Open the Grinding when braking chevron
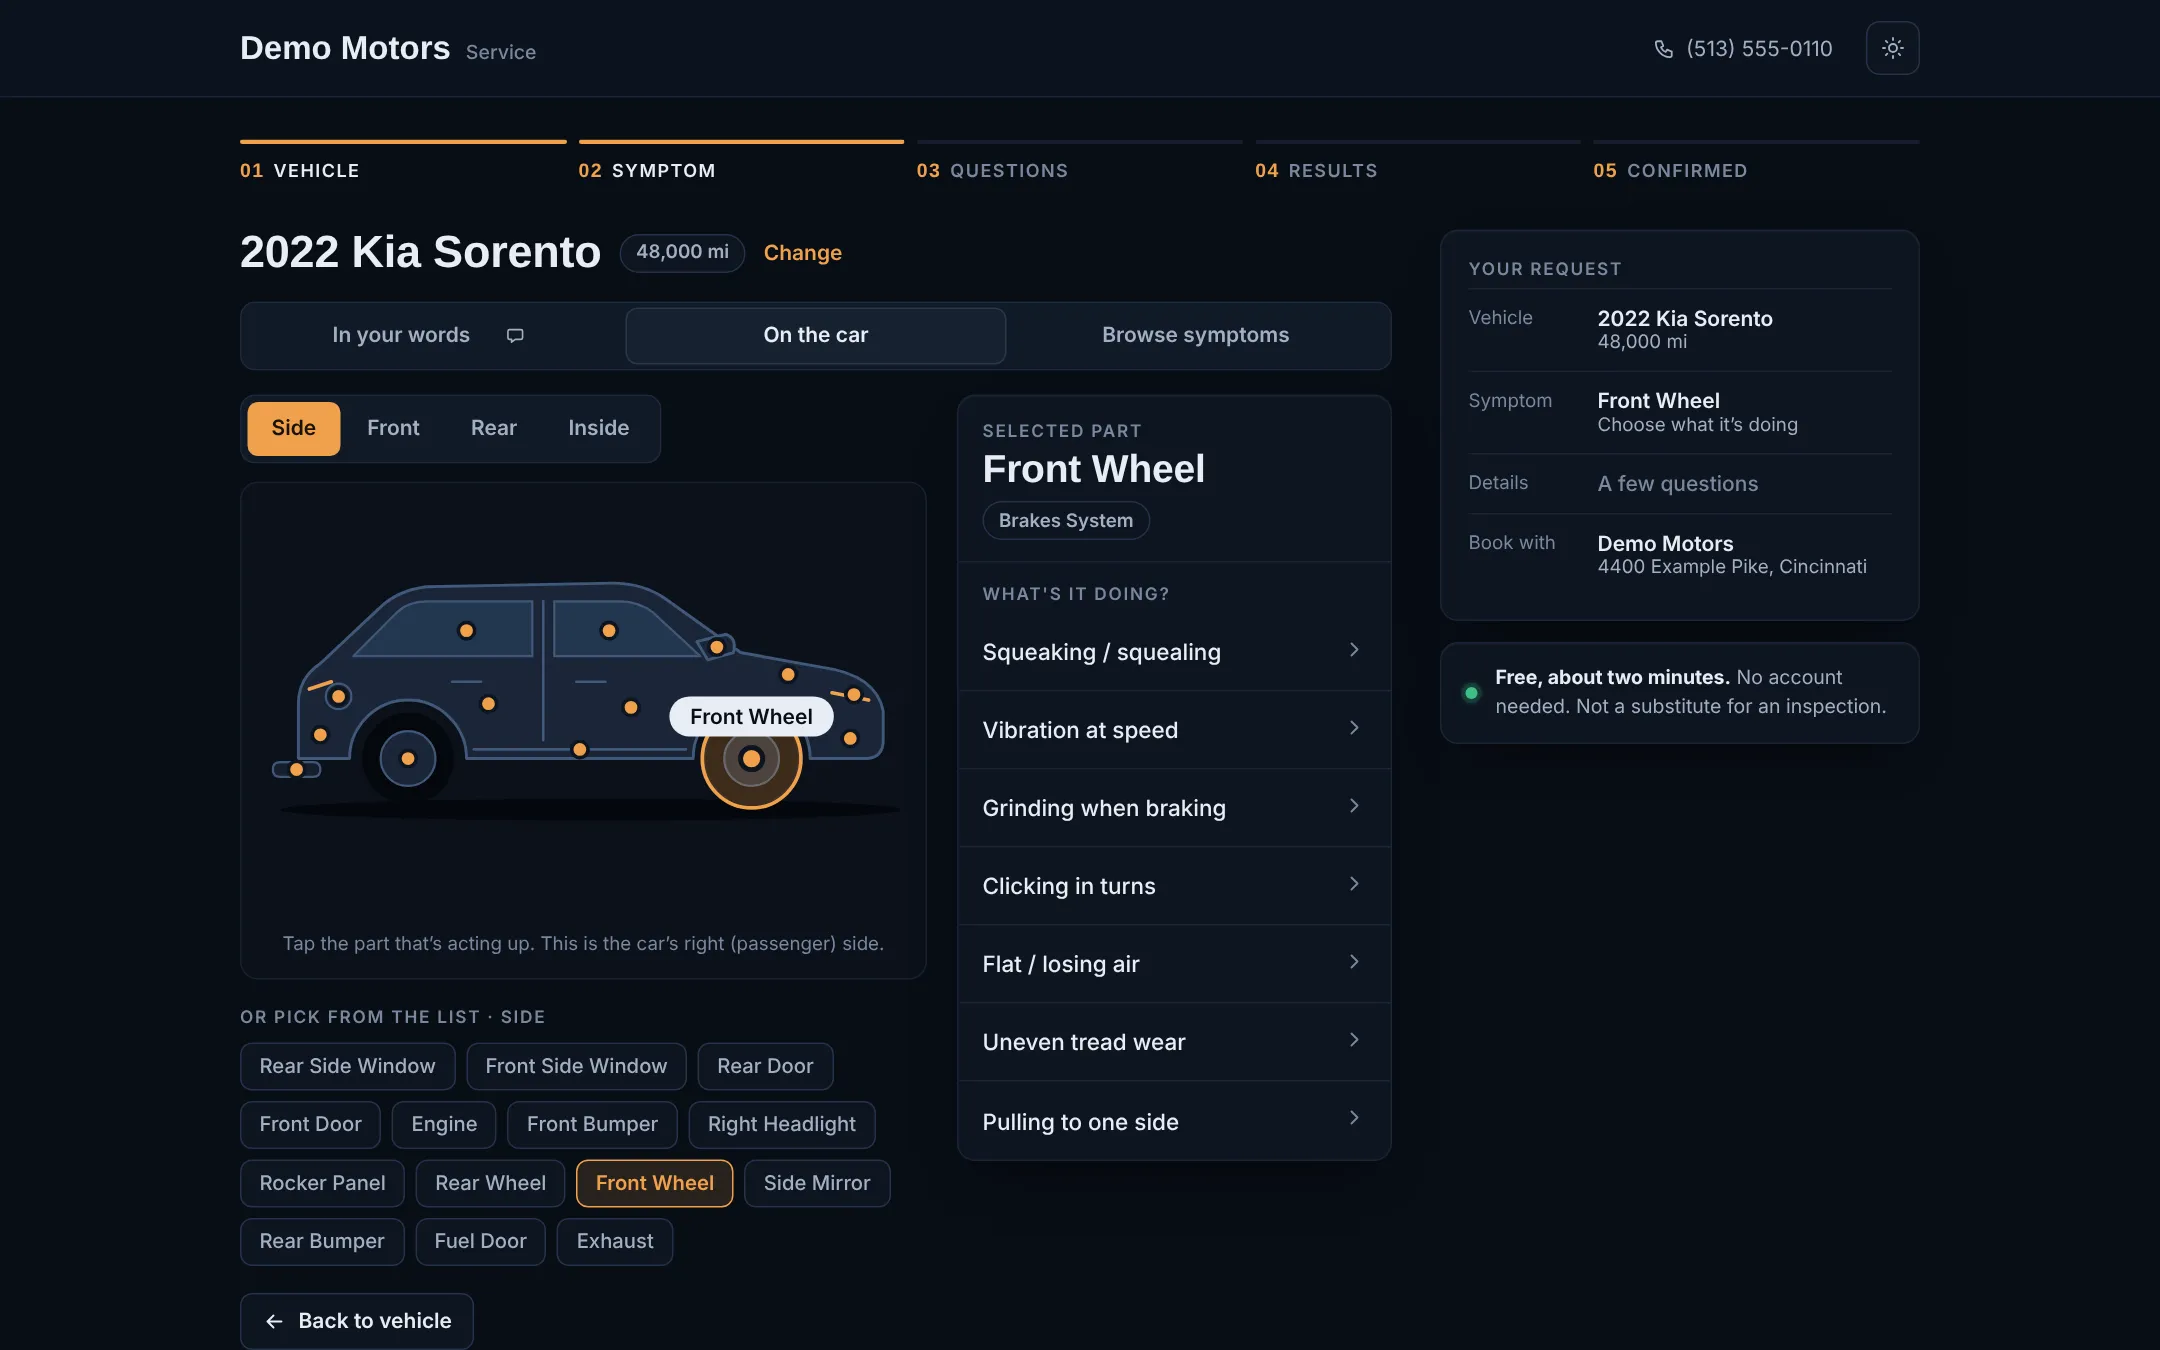 click(x=1354, y=806)
